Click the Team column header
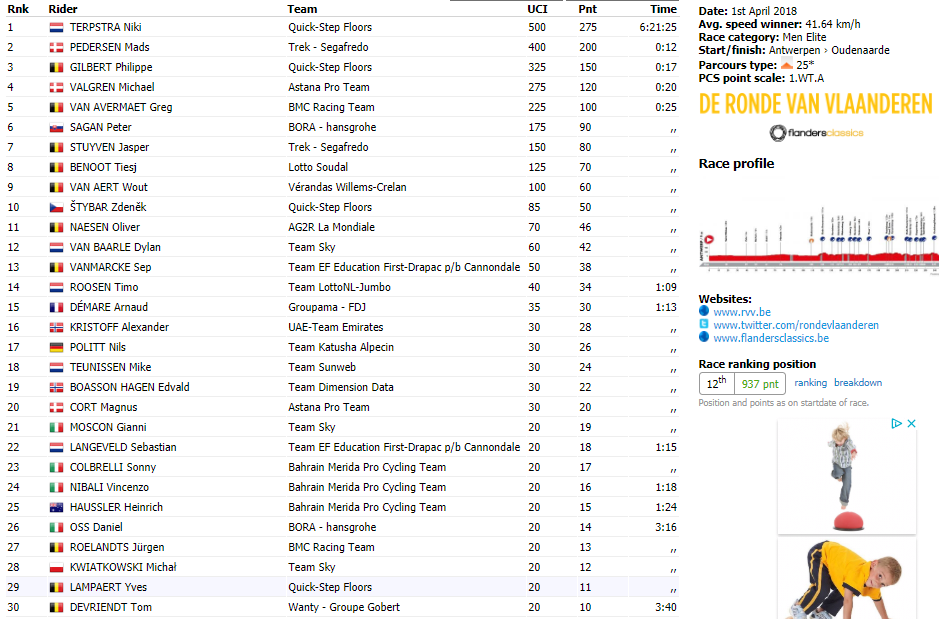939x619 pixels. click(302, 9)
